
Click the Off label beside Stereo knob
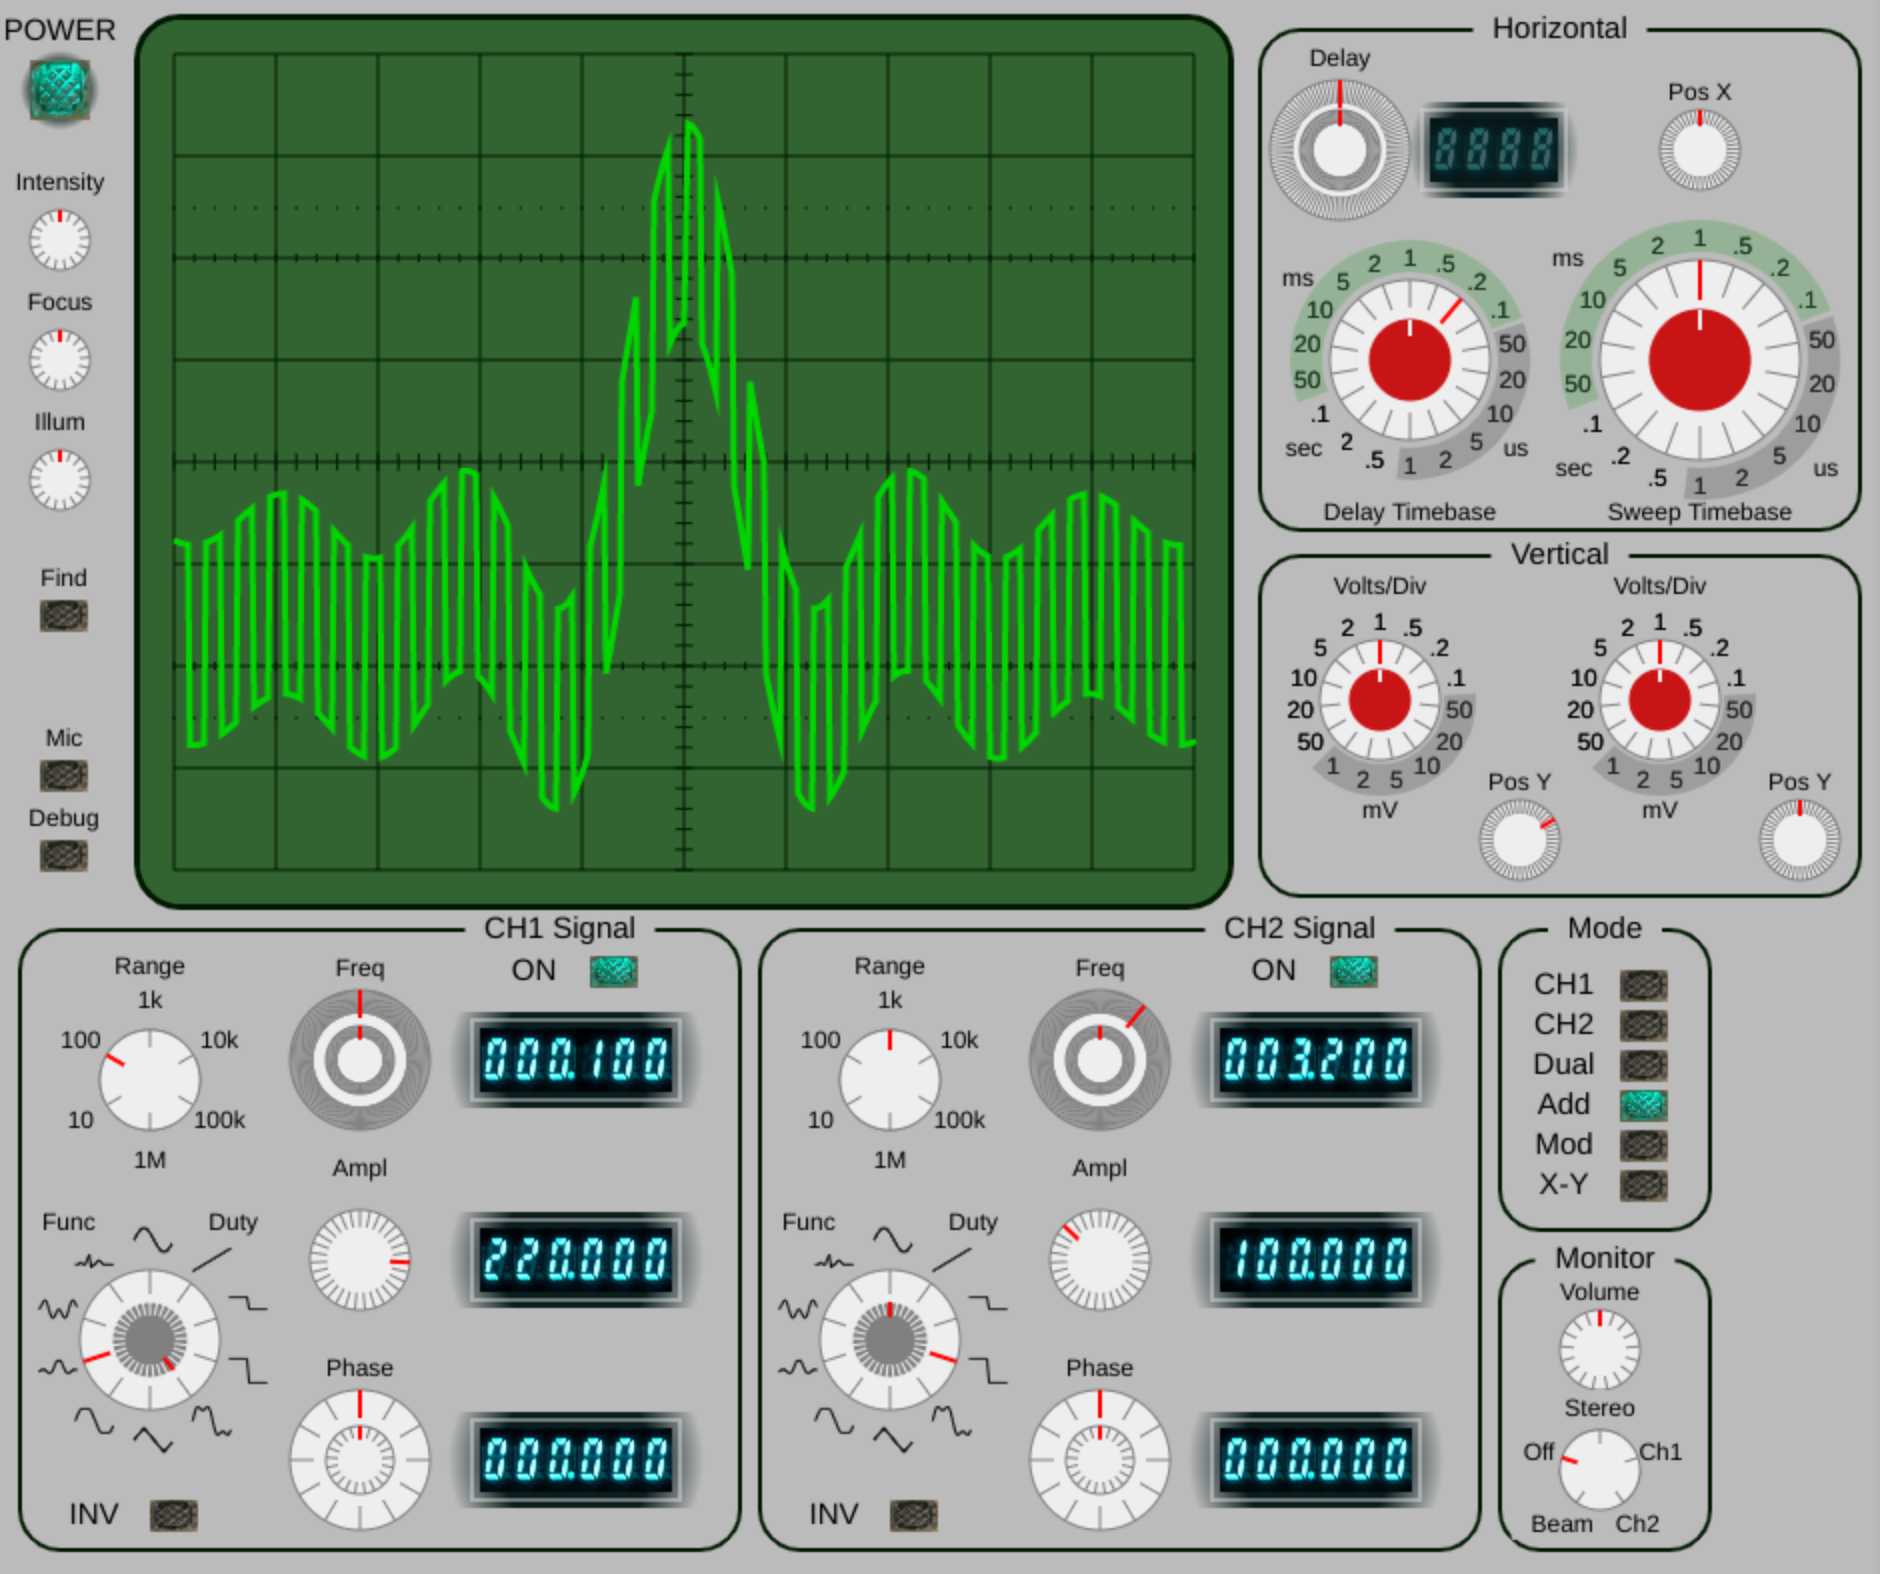pyautogui.click(x=1539, y=1452)
